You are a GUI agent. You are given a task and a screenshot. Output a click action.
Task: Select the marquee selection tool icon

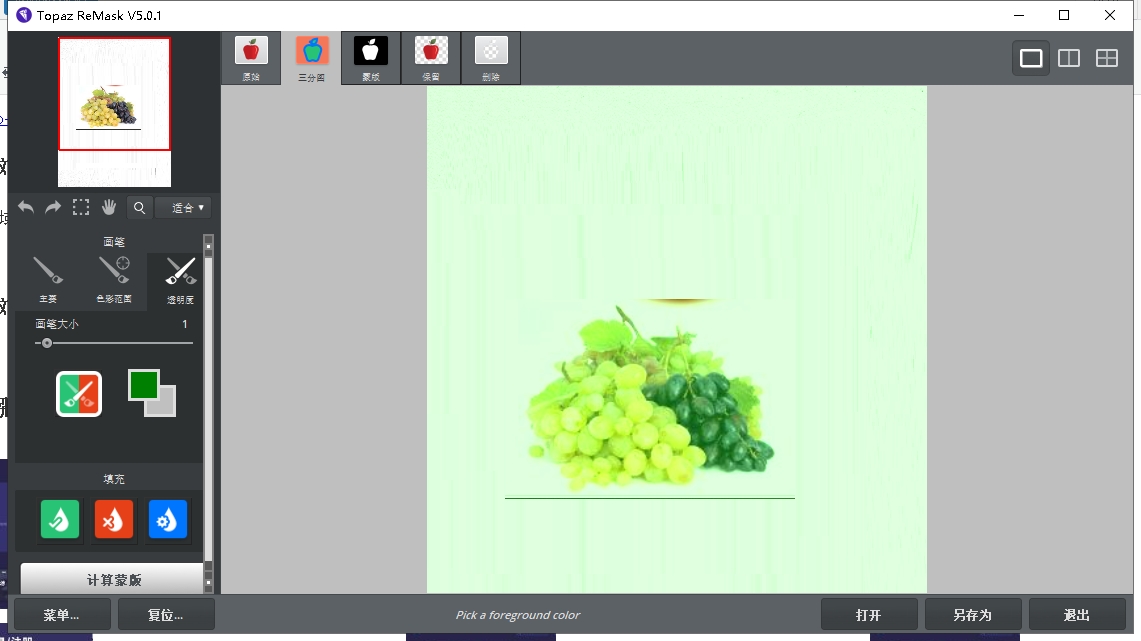point(81,207)
